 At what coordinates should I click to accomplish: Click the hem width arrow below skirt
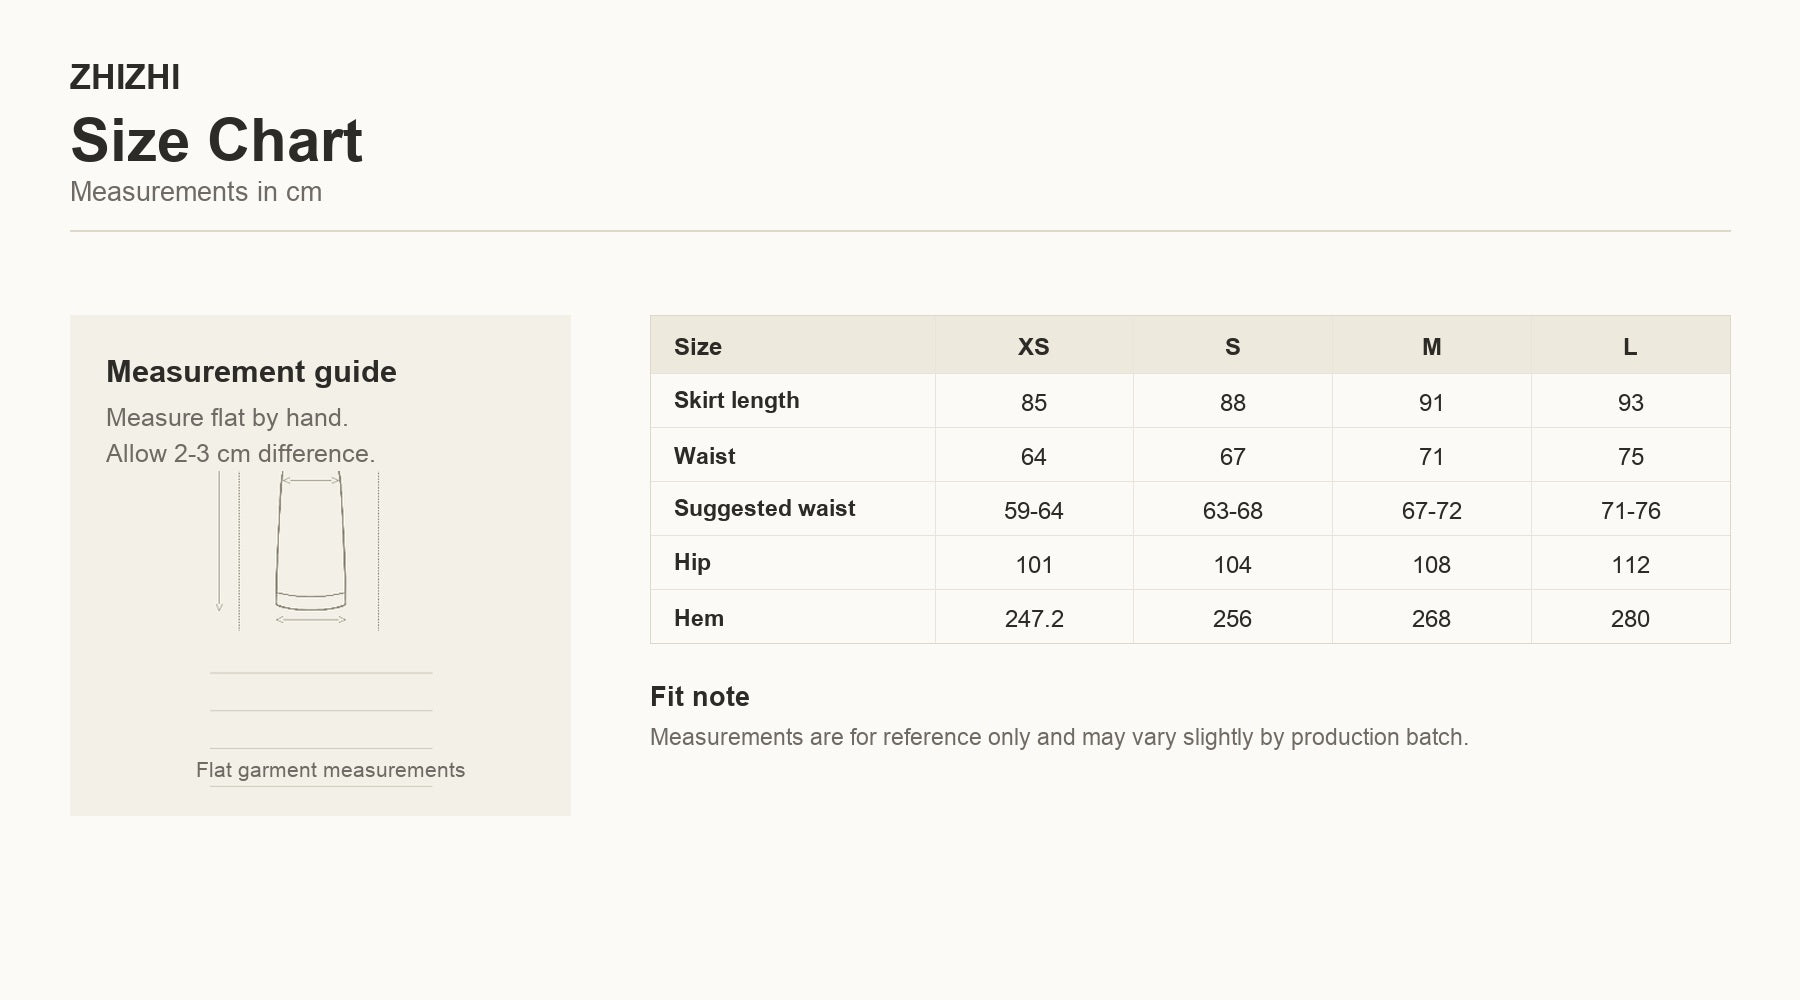311,620
